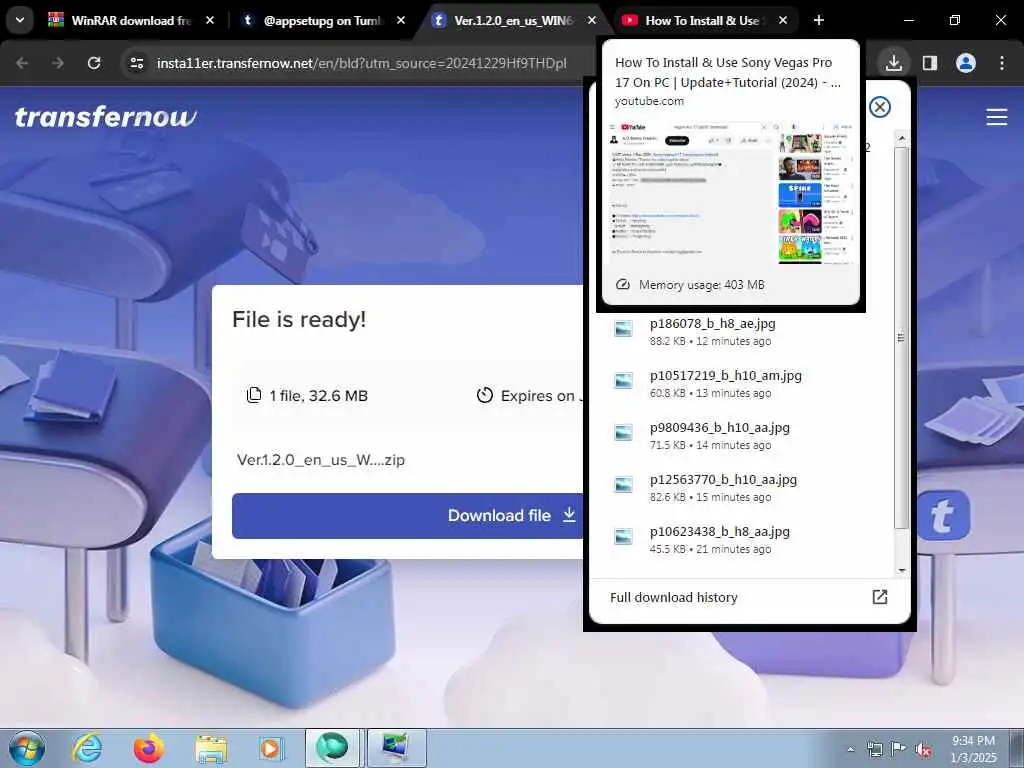This screenshot has width=1024, height=768.
Task: Click the Download file button
Action: 408,516
